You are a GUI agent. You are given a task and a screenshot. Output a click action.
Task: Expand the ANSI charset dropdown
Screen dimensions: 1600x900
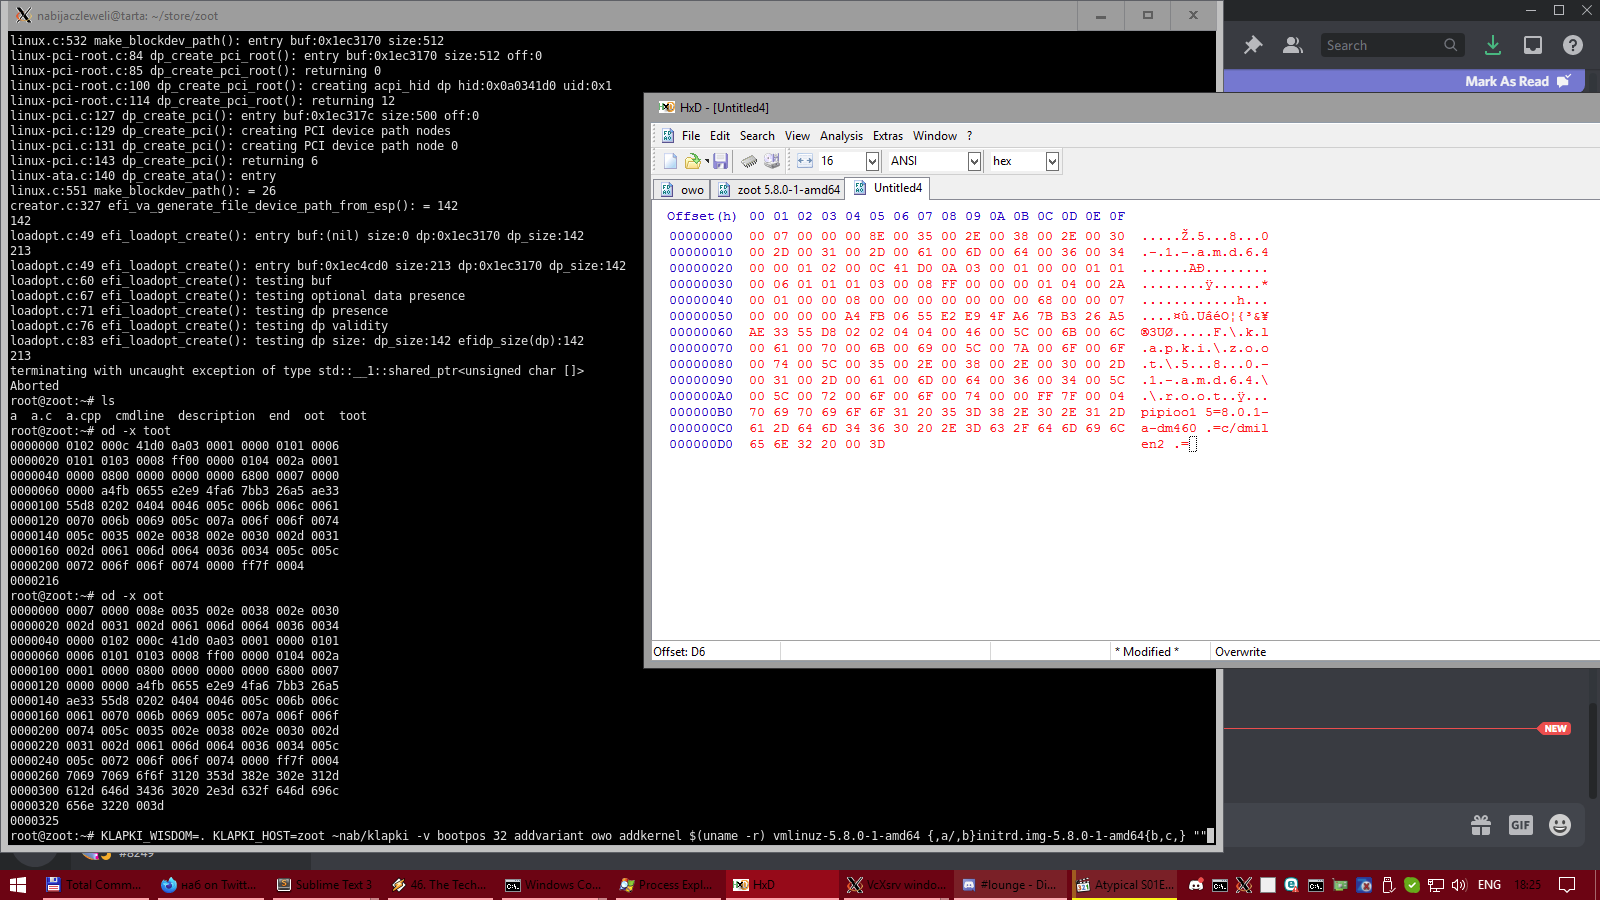[974, 161]
